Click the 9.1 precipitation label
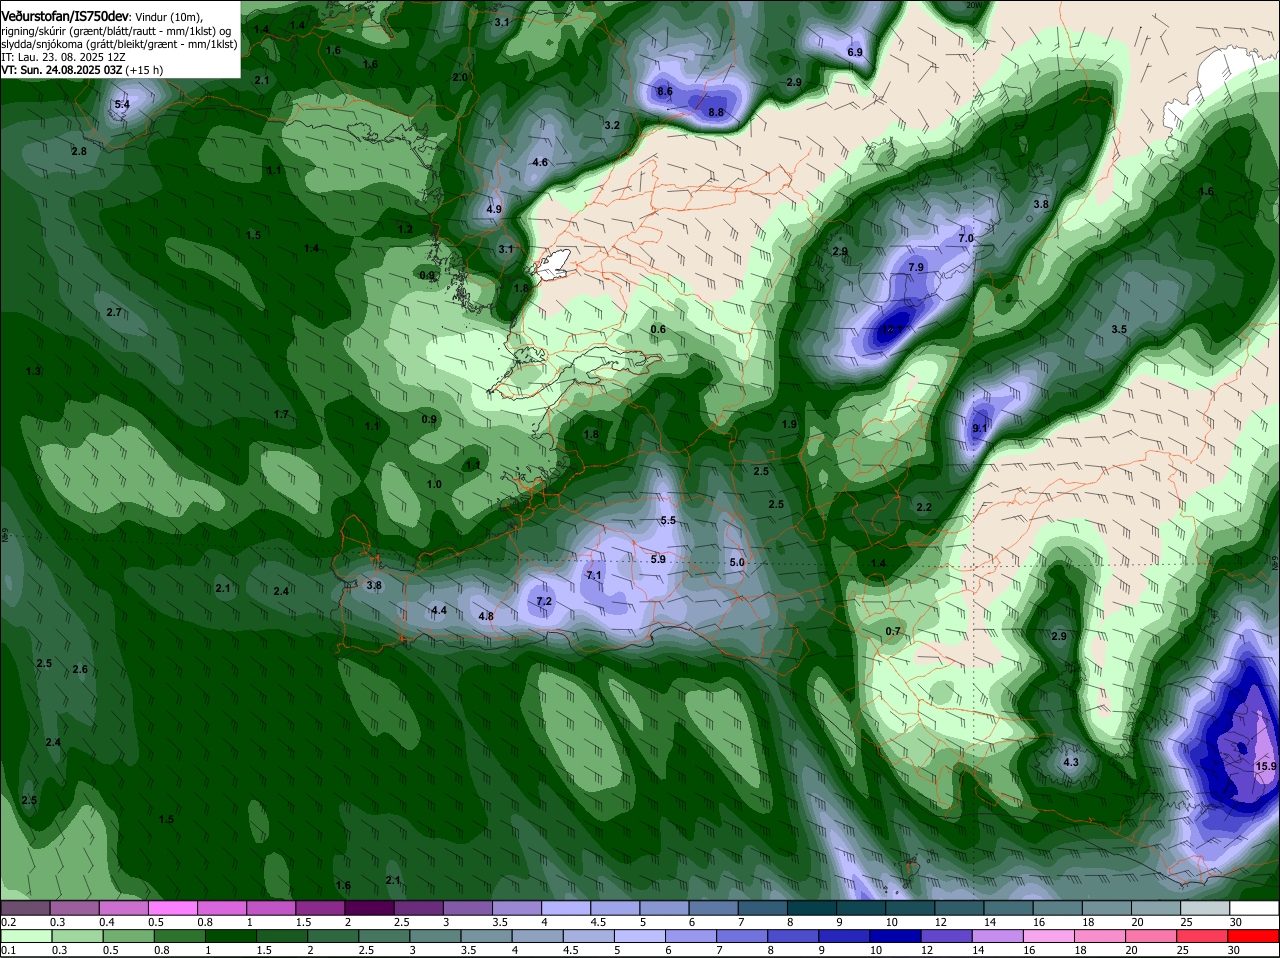 coord(979,428)
